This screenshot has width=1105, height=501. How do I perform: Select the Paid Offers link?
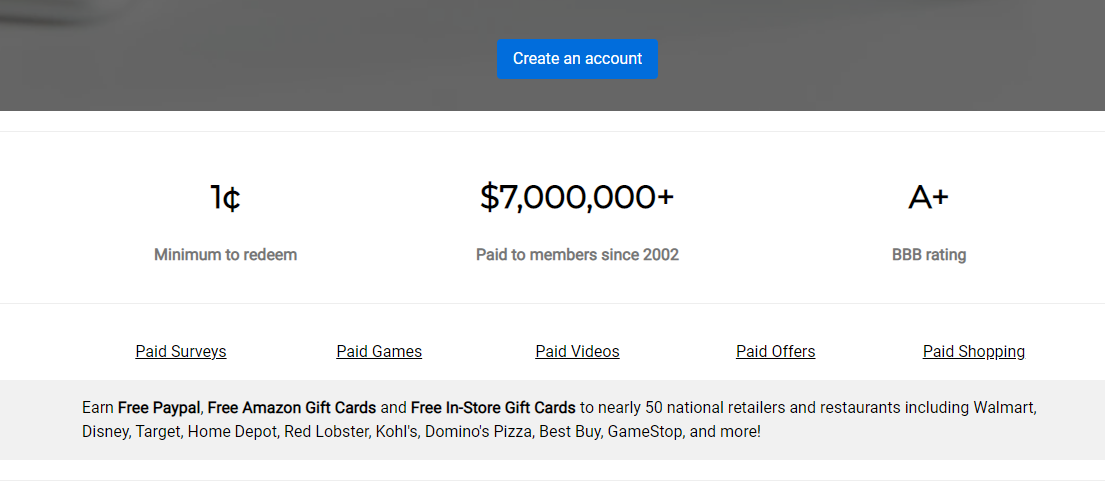pyautogui.click(x=775, y=351)
